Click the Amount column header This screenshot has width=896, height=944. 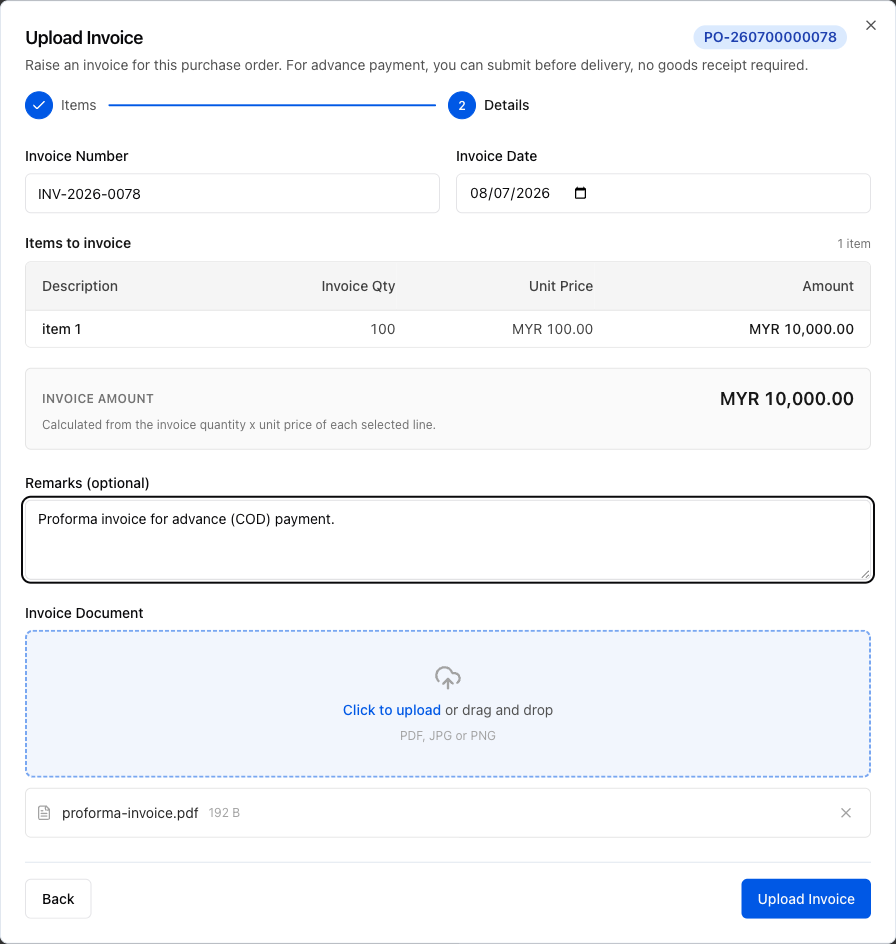(828, 286)
